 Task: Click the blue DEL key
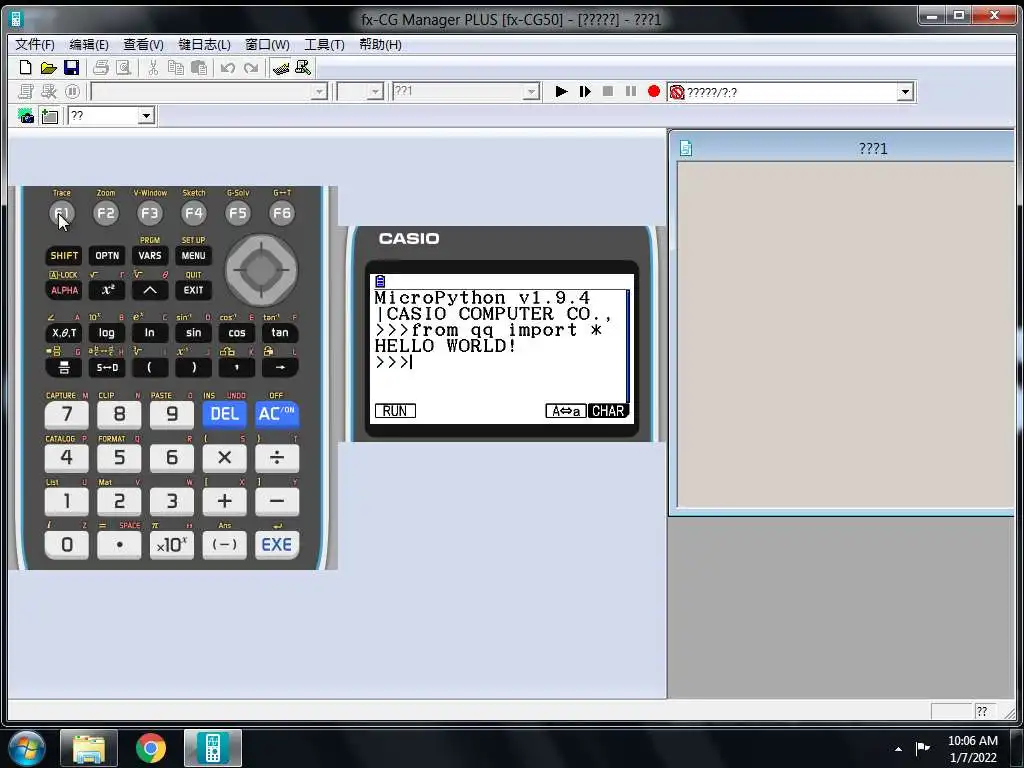(x=224, y=414)
